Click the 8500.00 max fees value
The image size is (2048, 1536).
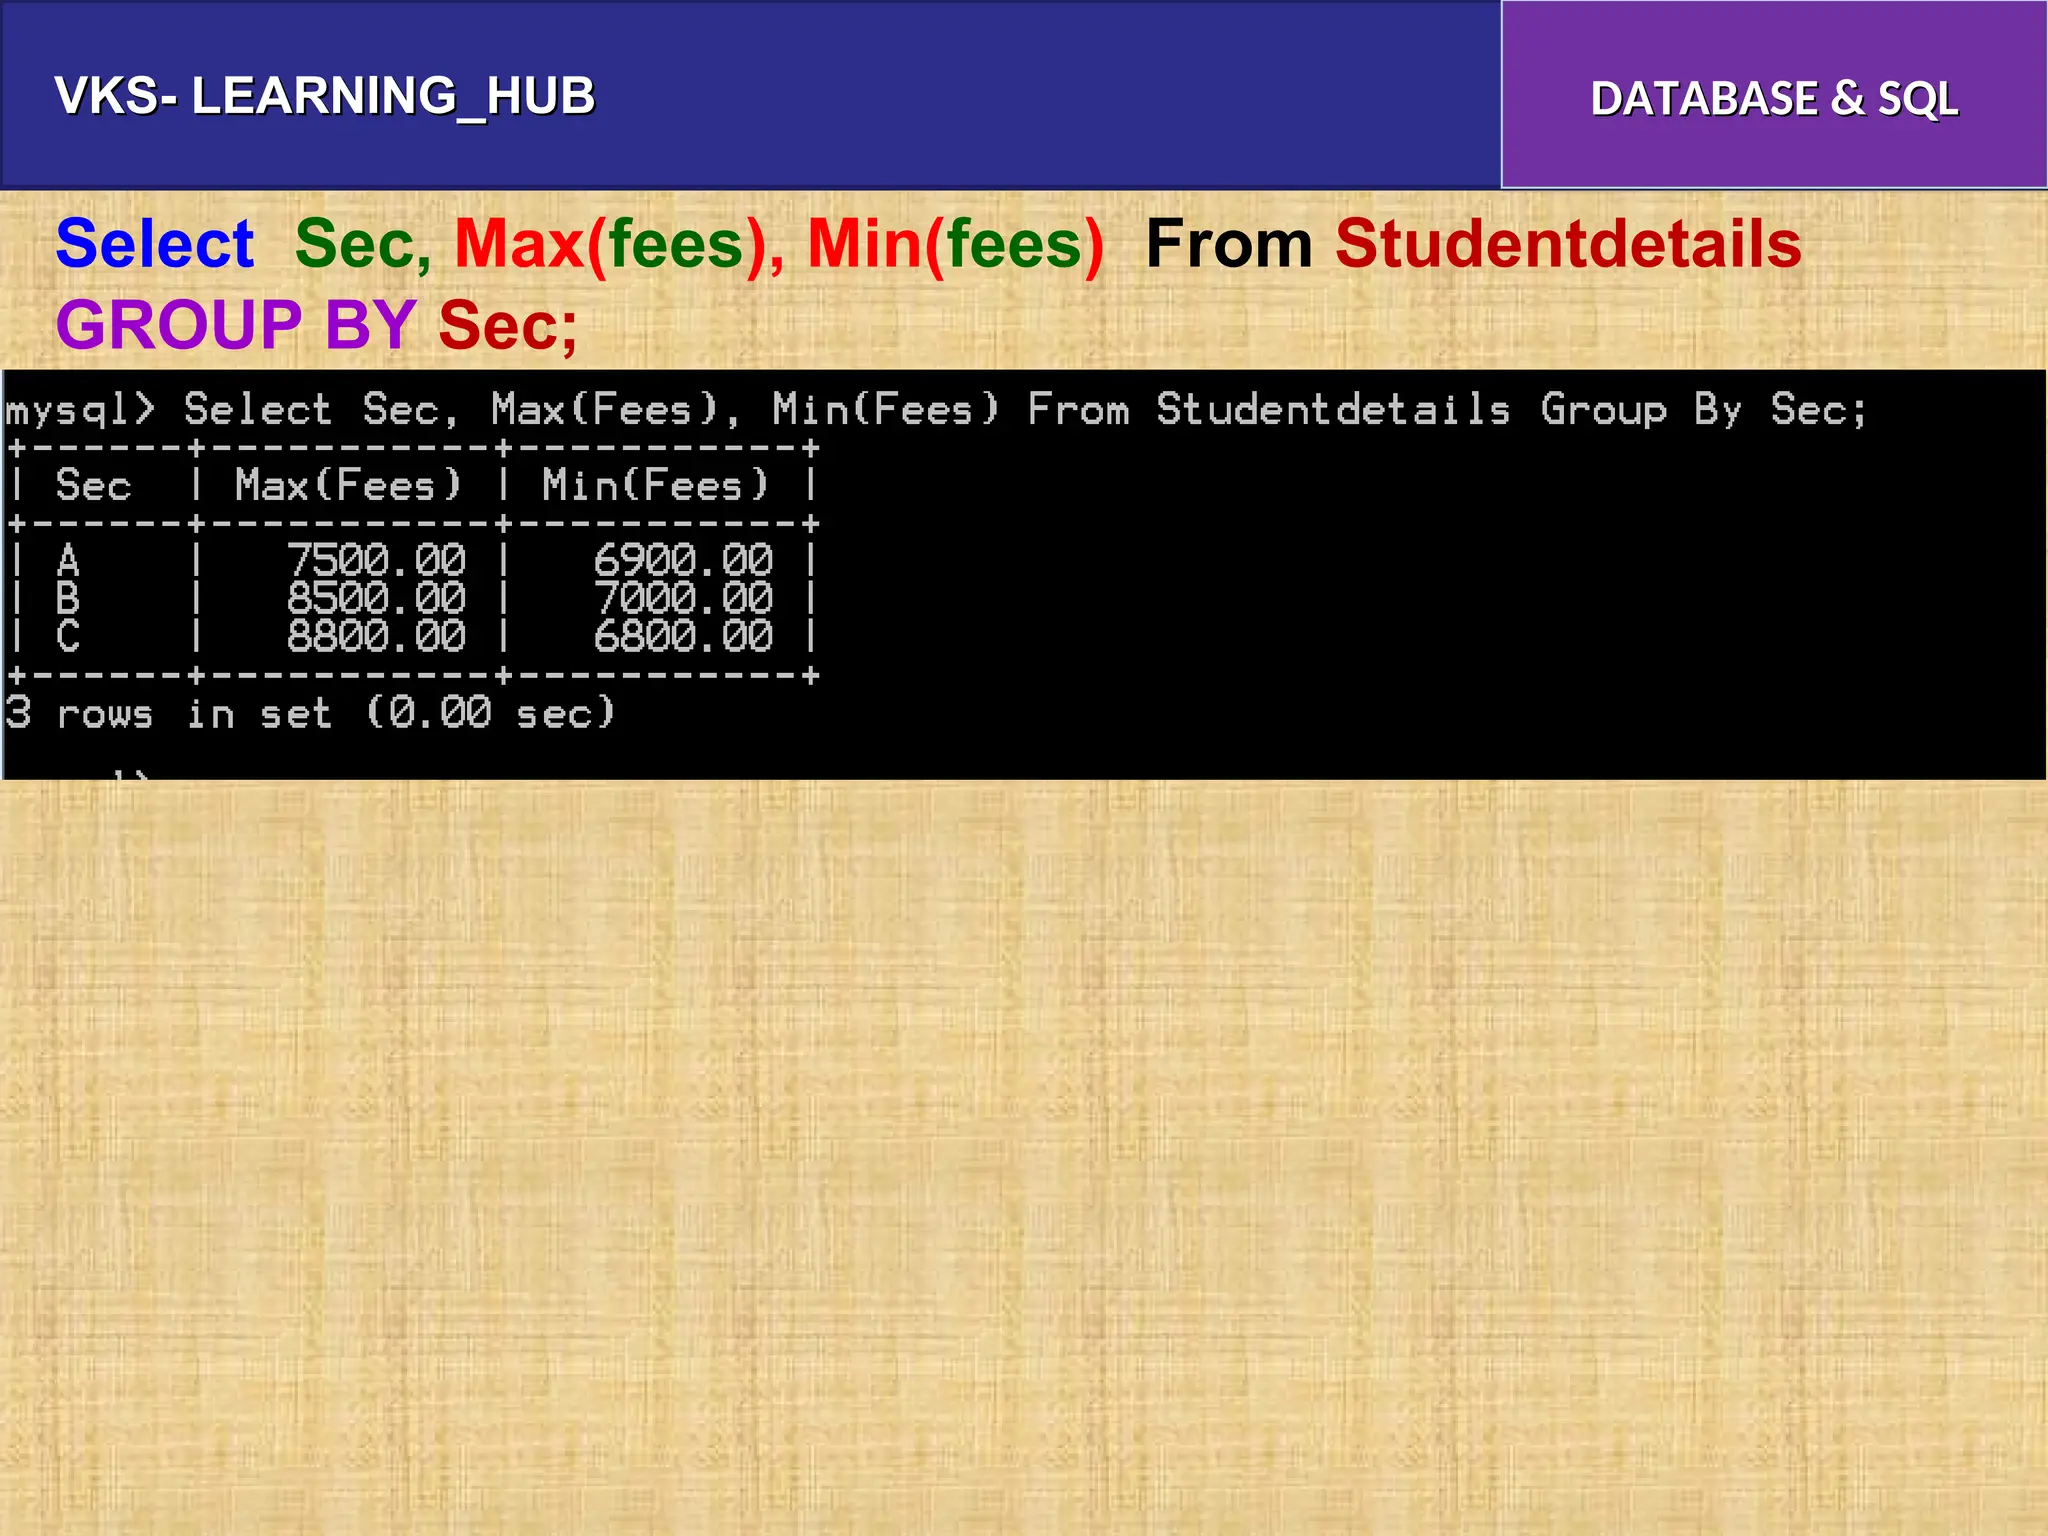(376, 598)
